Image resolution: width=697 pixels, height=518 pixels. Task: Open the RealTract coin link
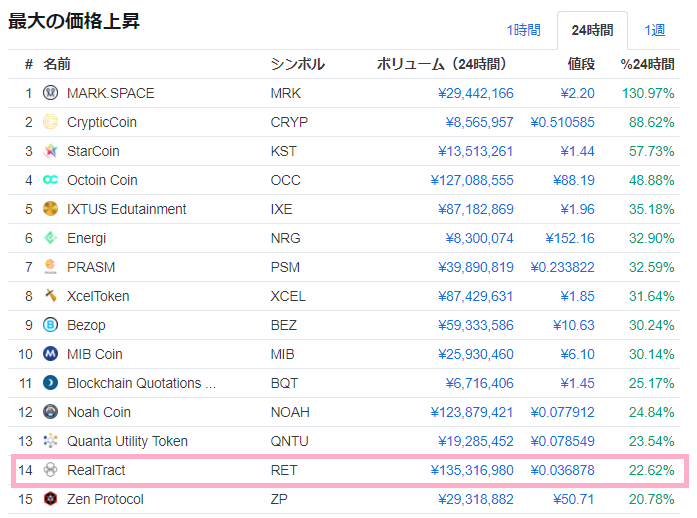pos(96,470)
